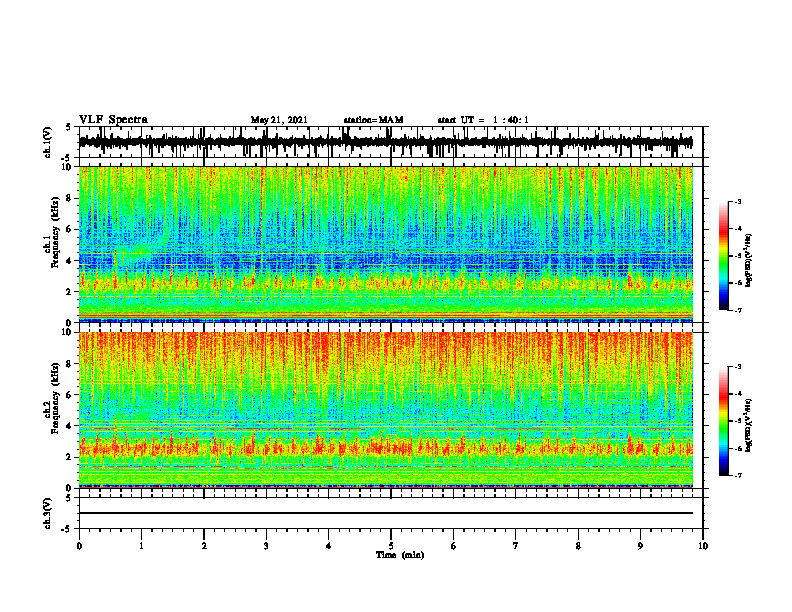Click the ch.1 spectrogram color scale bar
This screenshot has width=792, height=612.
[723, 256]
